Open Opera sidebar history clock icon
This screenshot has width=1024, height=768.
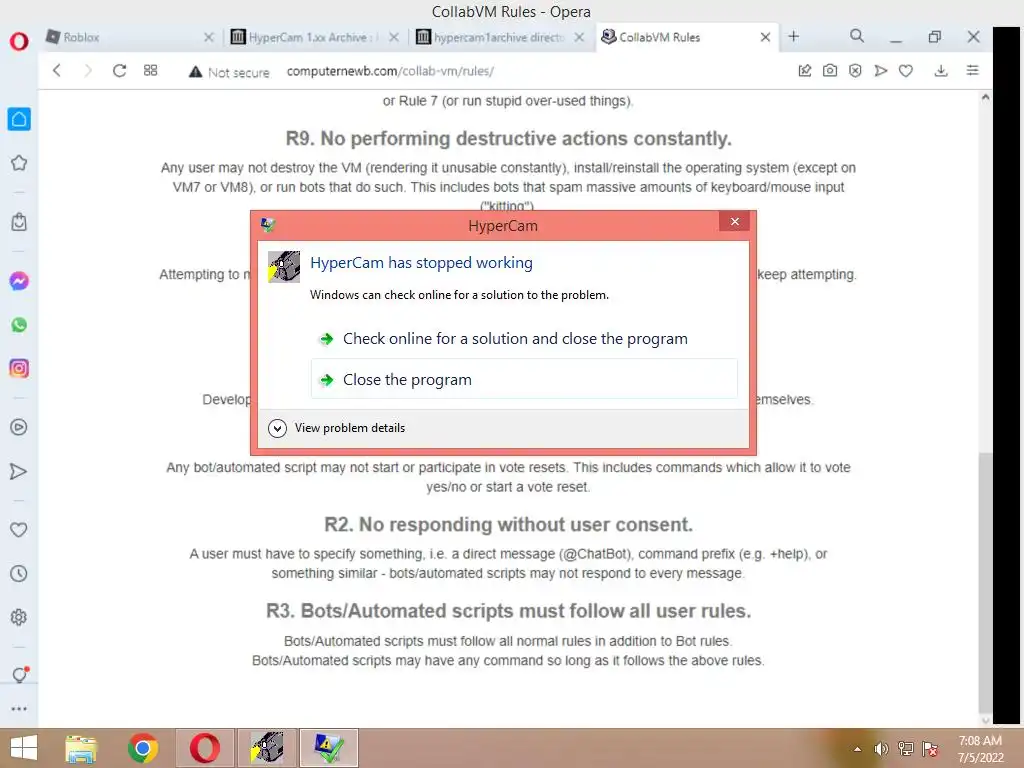click(19, 573)
